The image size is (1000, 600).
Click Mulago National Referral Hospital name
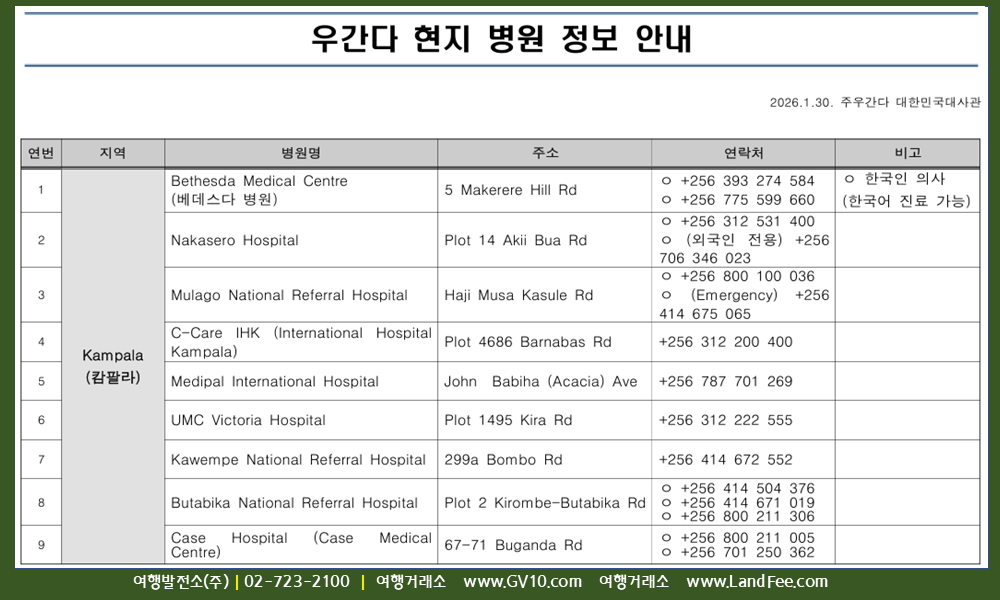(289, 295)
